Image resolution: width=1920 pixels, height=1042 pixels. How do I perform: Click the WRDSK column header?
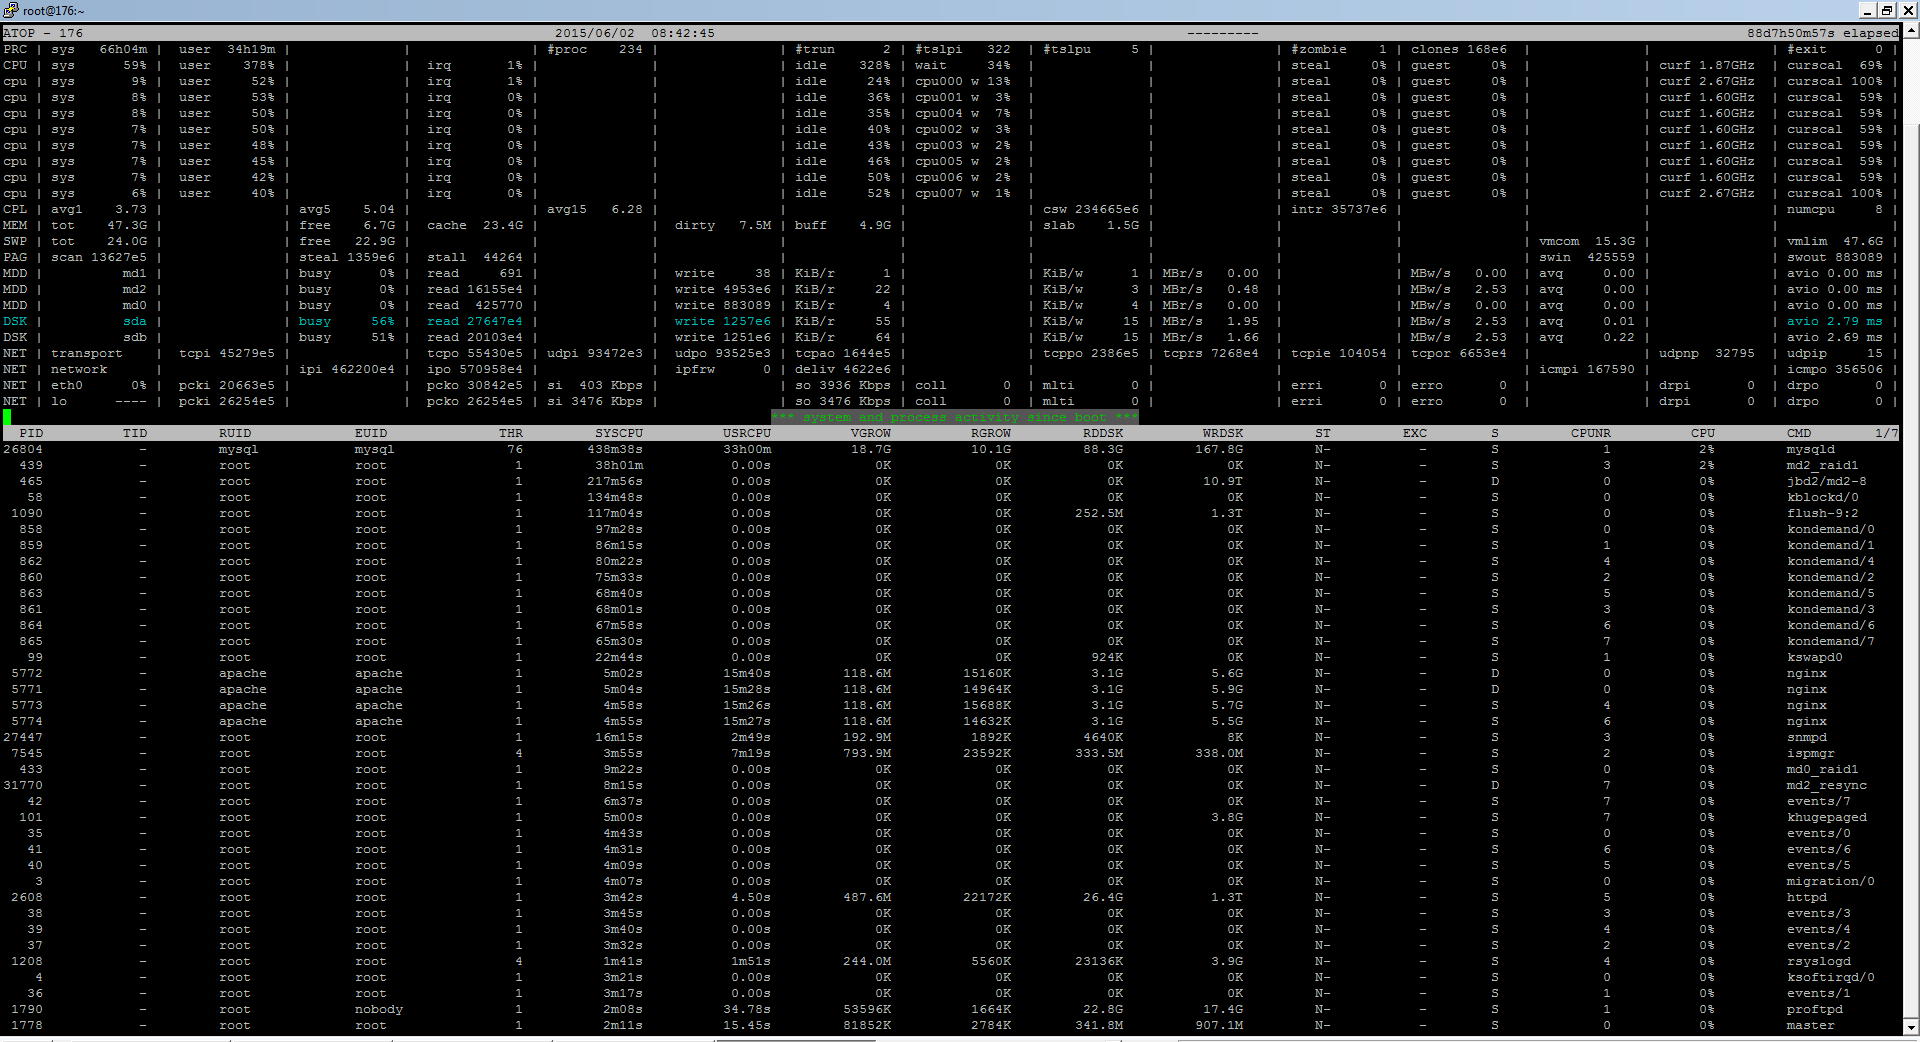coord(1223,433)
